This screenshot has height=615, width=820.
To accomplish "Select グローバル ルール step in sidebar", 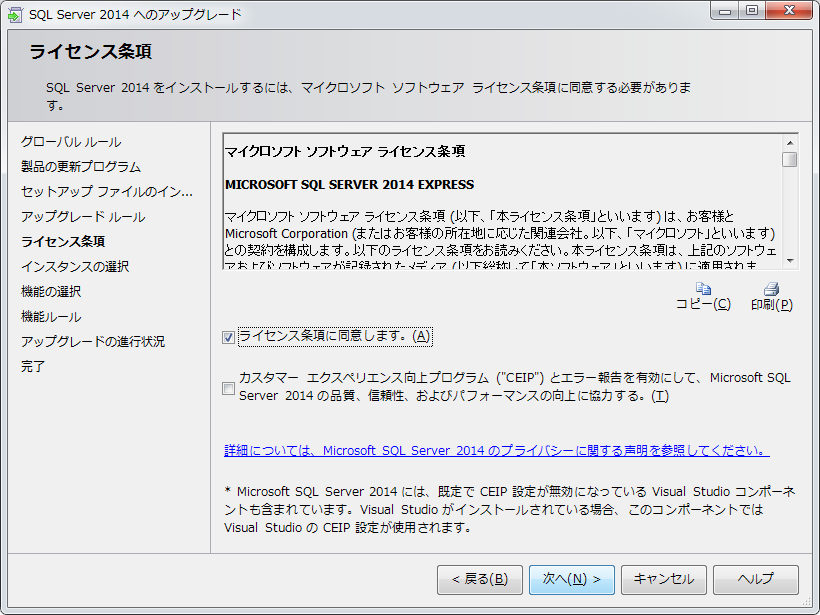I will (x=71, y=142).
